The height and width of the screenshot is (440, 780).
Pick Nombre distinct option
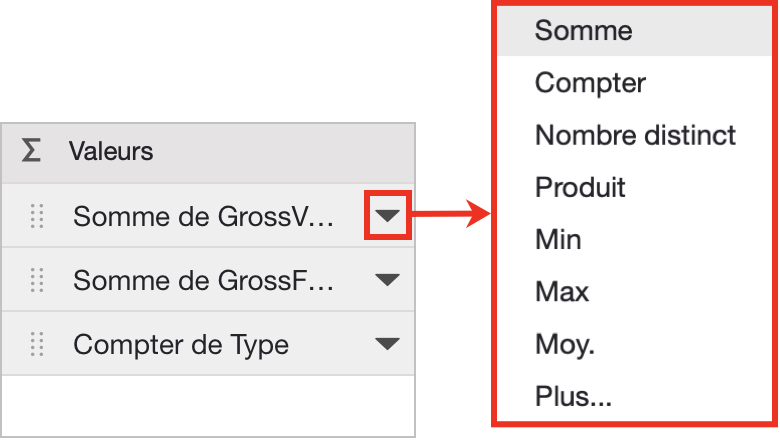pos(635,135)
